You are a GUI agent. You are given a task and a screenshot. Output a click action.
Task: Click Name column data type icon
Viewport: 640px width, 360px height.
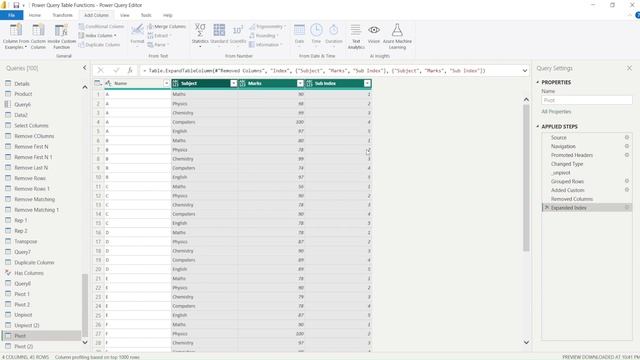click(x=109, y=83)
